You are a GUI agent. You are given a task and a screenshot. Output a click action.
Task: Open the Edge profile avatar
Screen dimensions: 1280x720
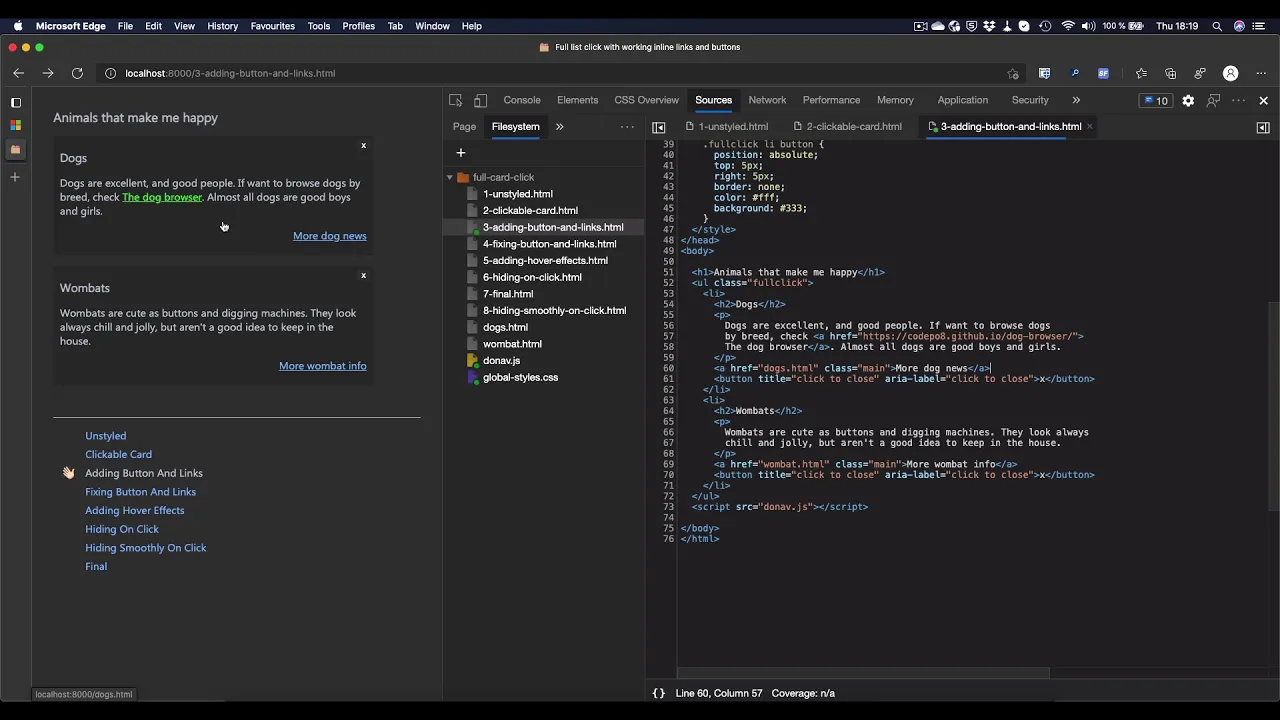point(1231,73)
